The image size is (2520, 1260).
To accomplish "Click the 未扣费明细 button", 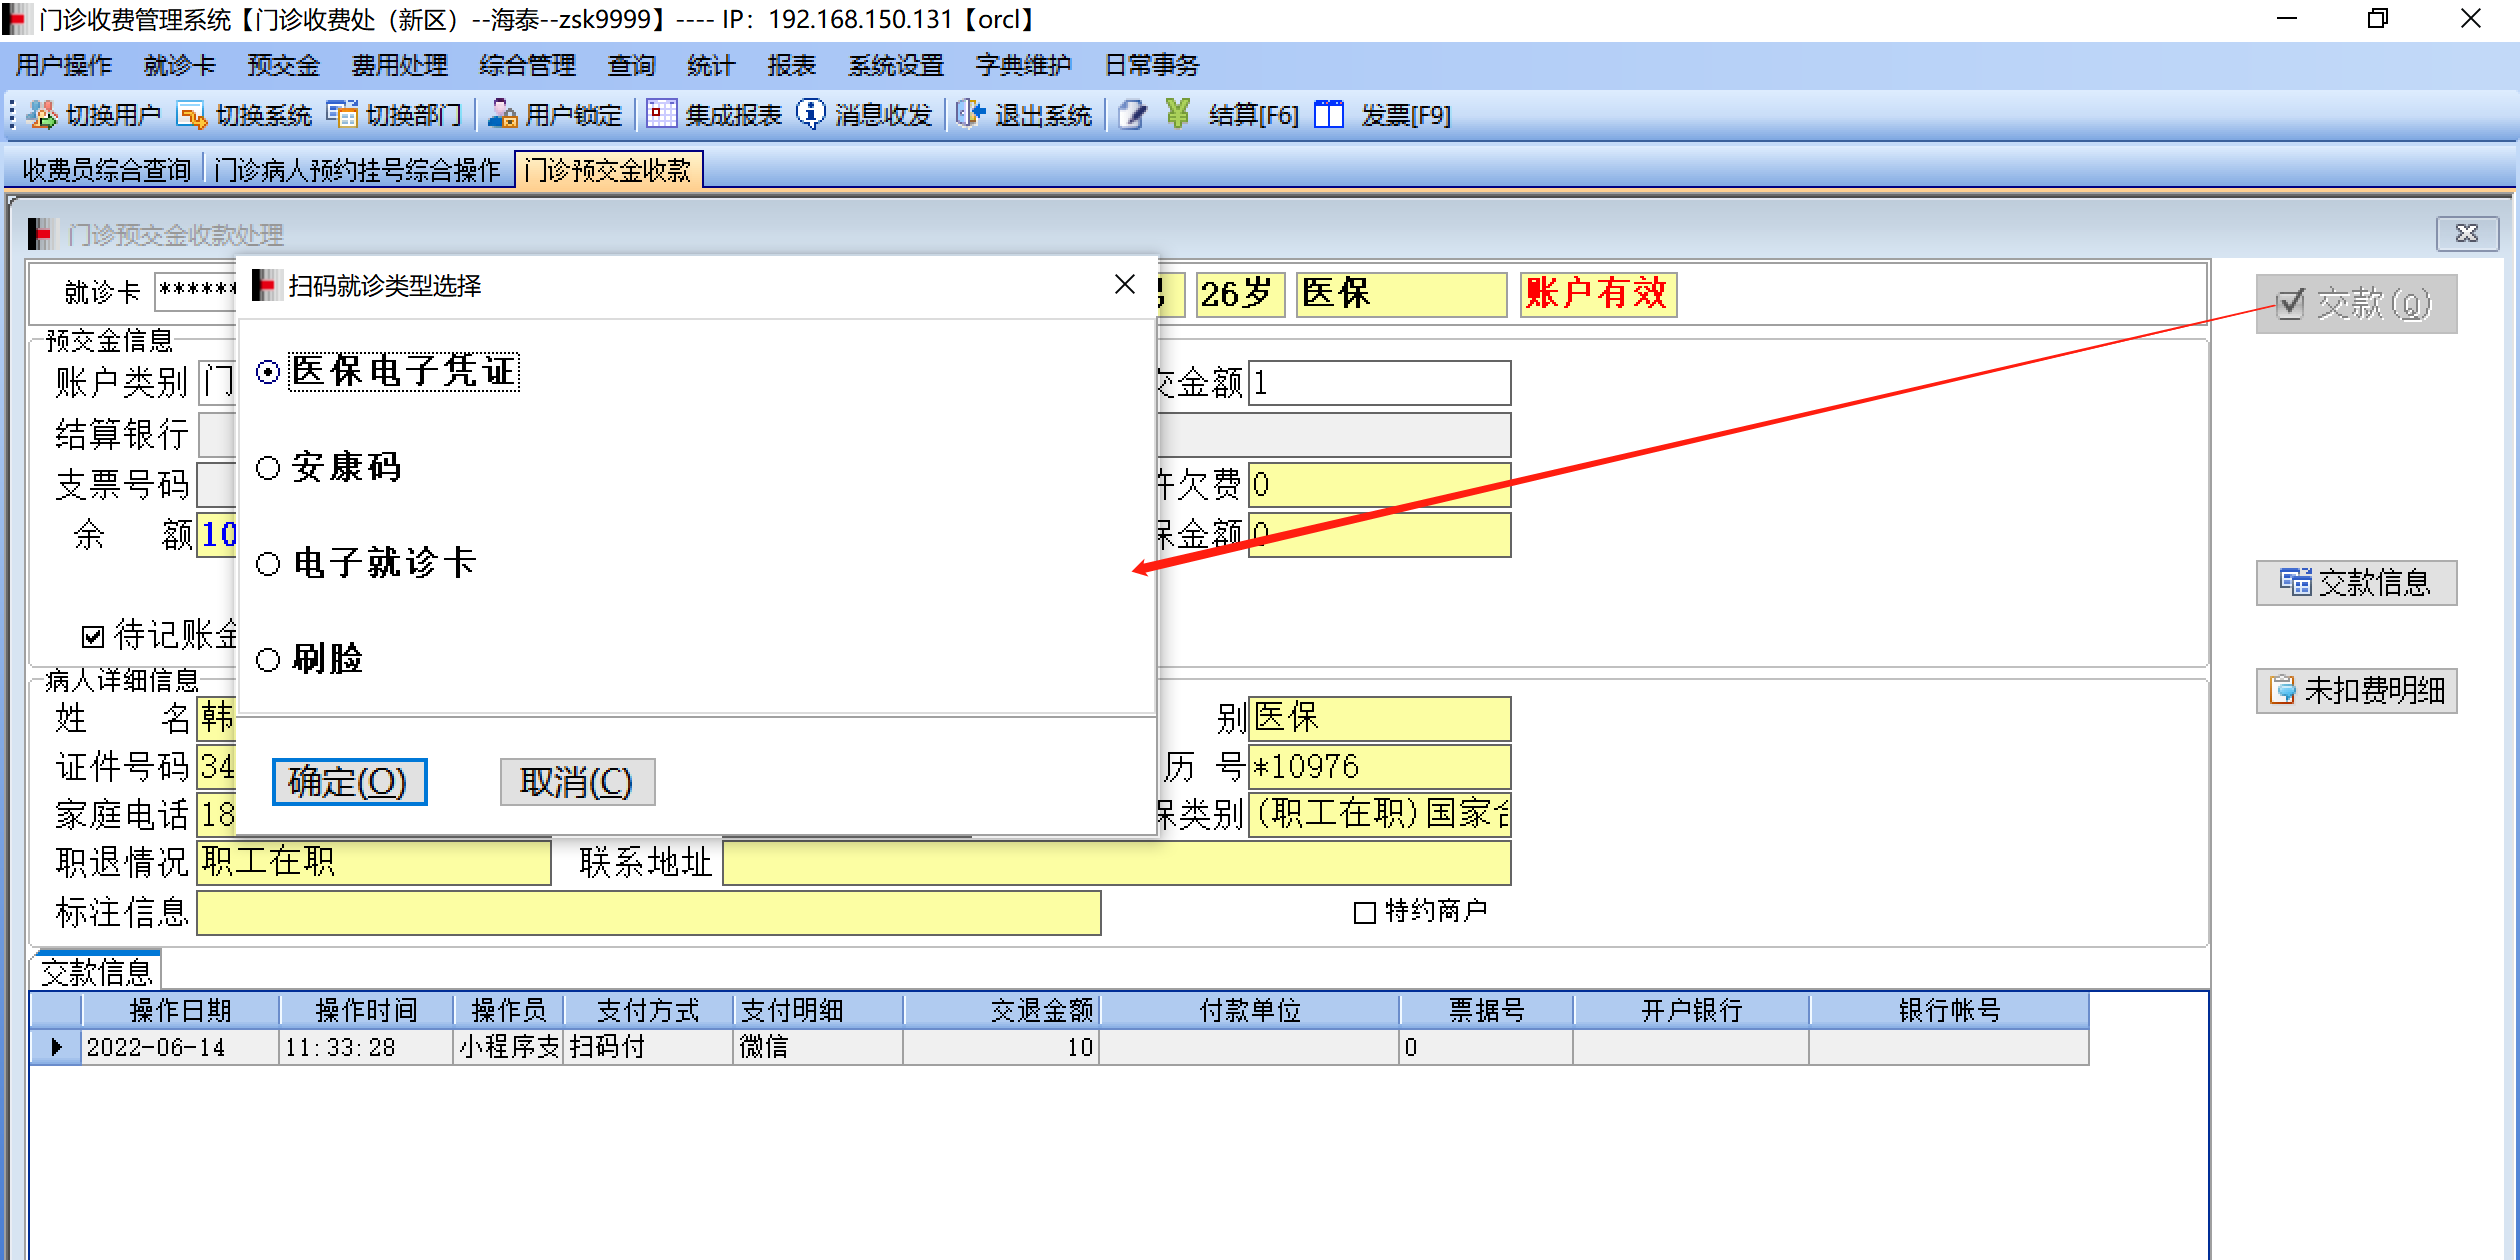I will pos(2355,690).
